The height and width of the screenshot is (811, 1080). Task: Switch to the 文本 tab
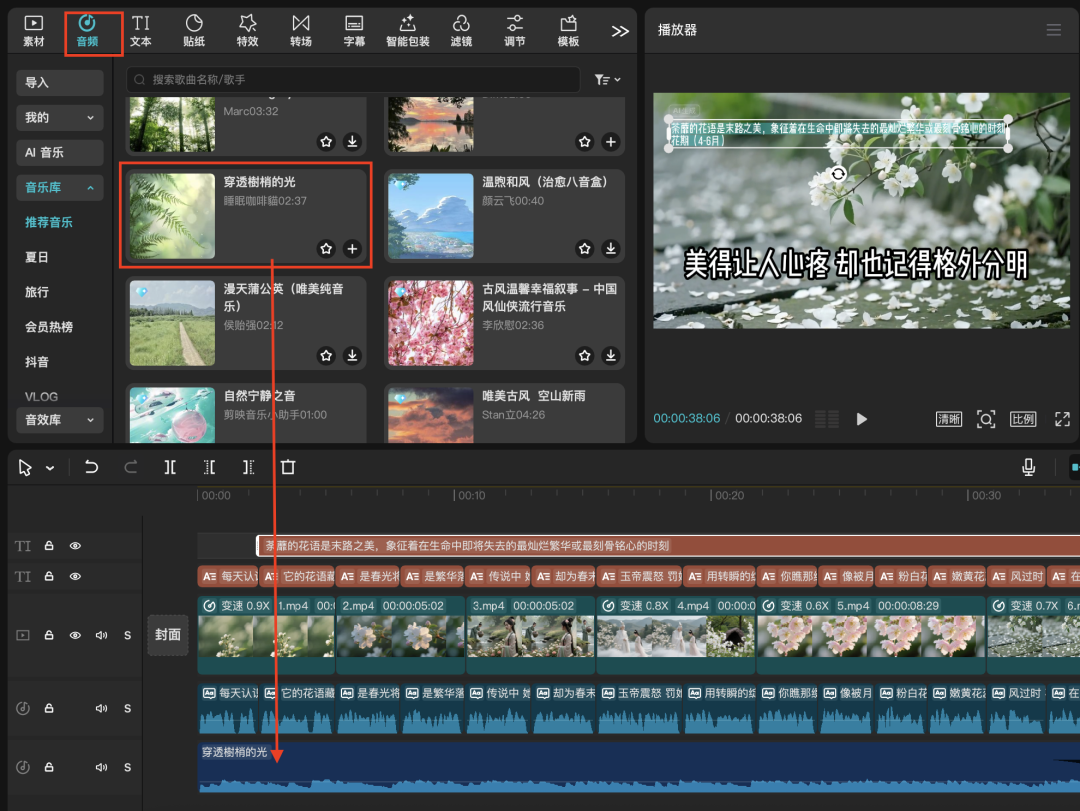pos(141,31)
